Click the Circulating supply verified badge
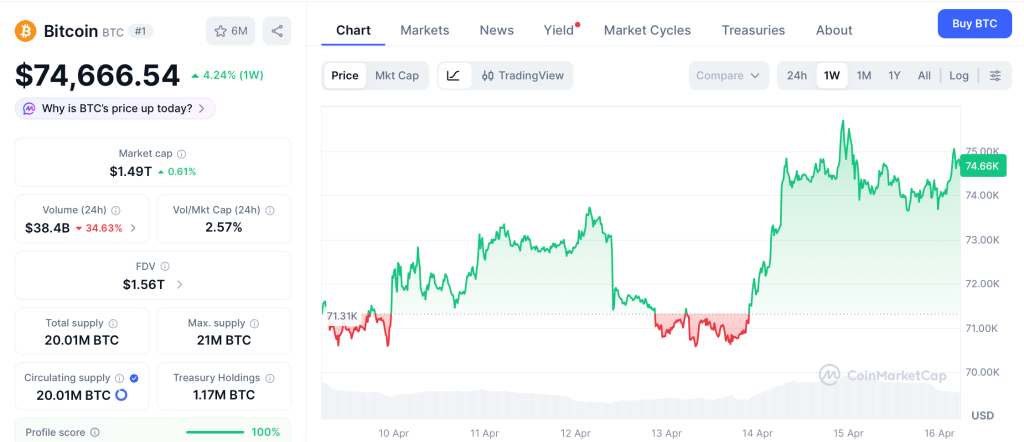The height and width of the screenshot is (442, 1024). 134,378
